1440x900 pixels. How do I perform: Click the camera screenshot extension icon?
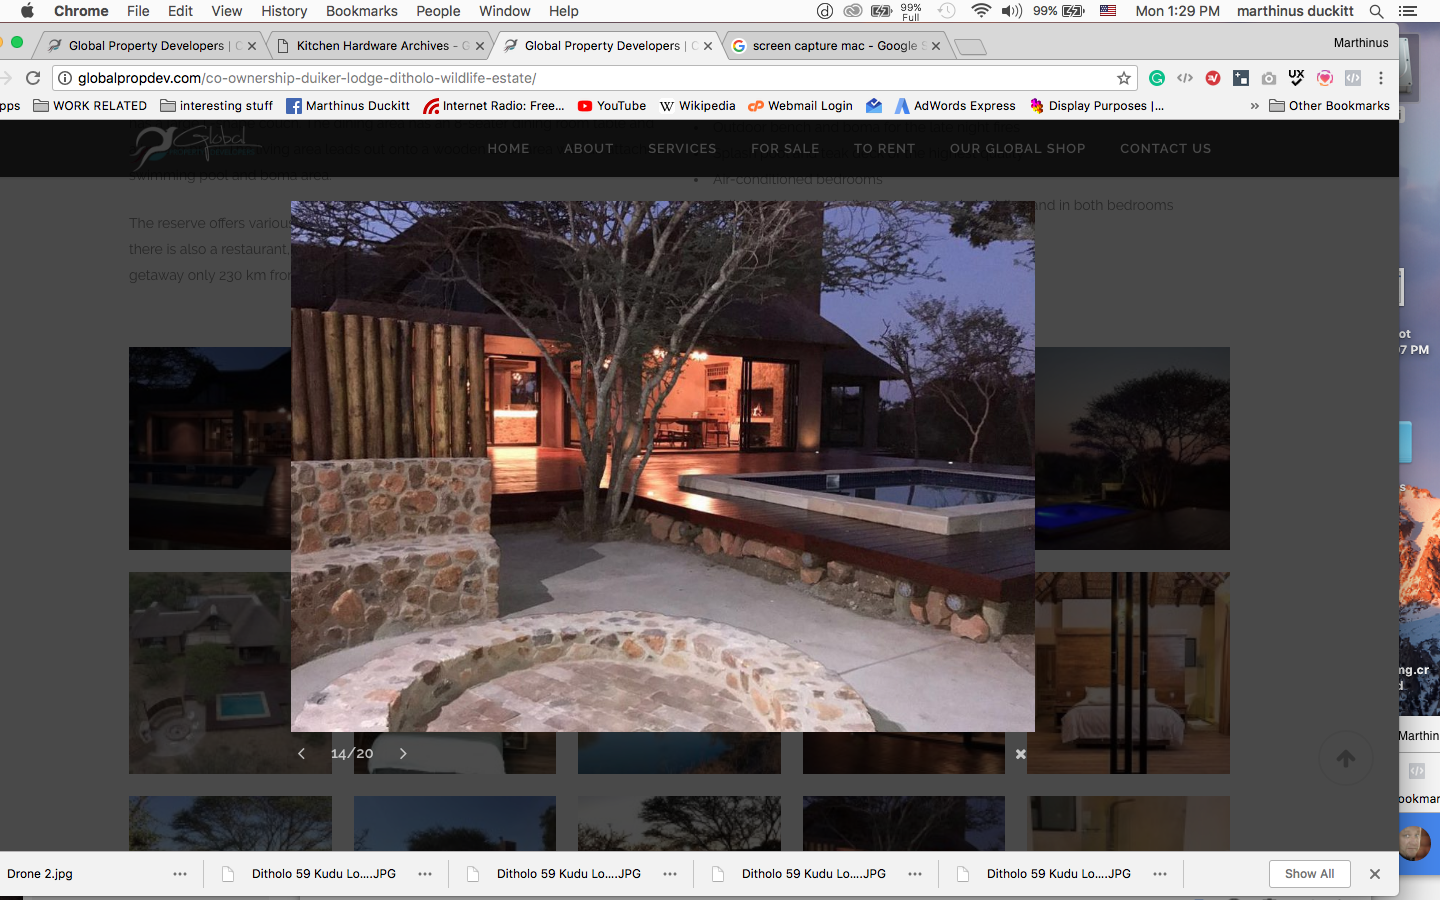(1269, 78)
